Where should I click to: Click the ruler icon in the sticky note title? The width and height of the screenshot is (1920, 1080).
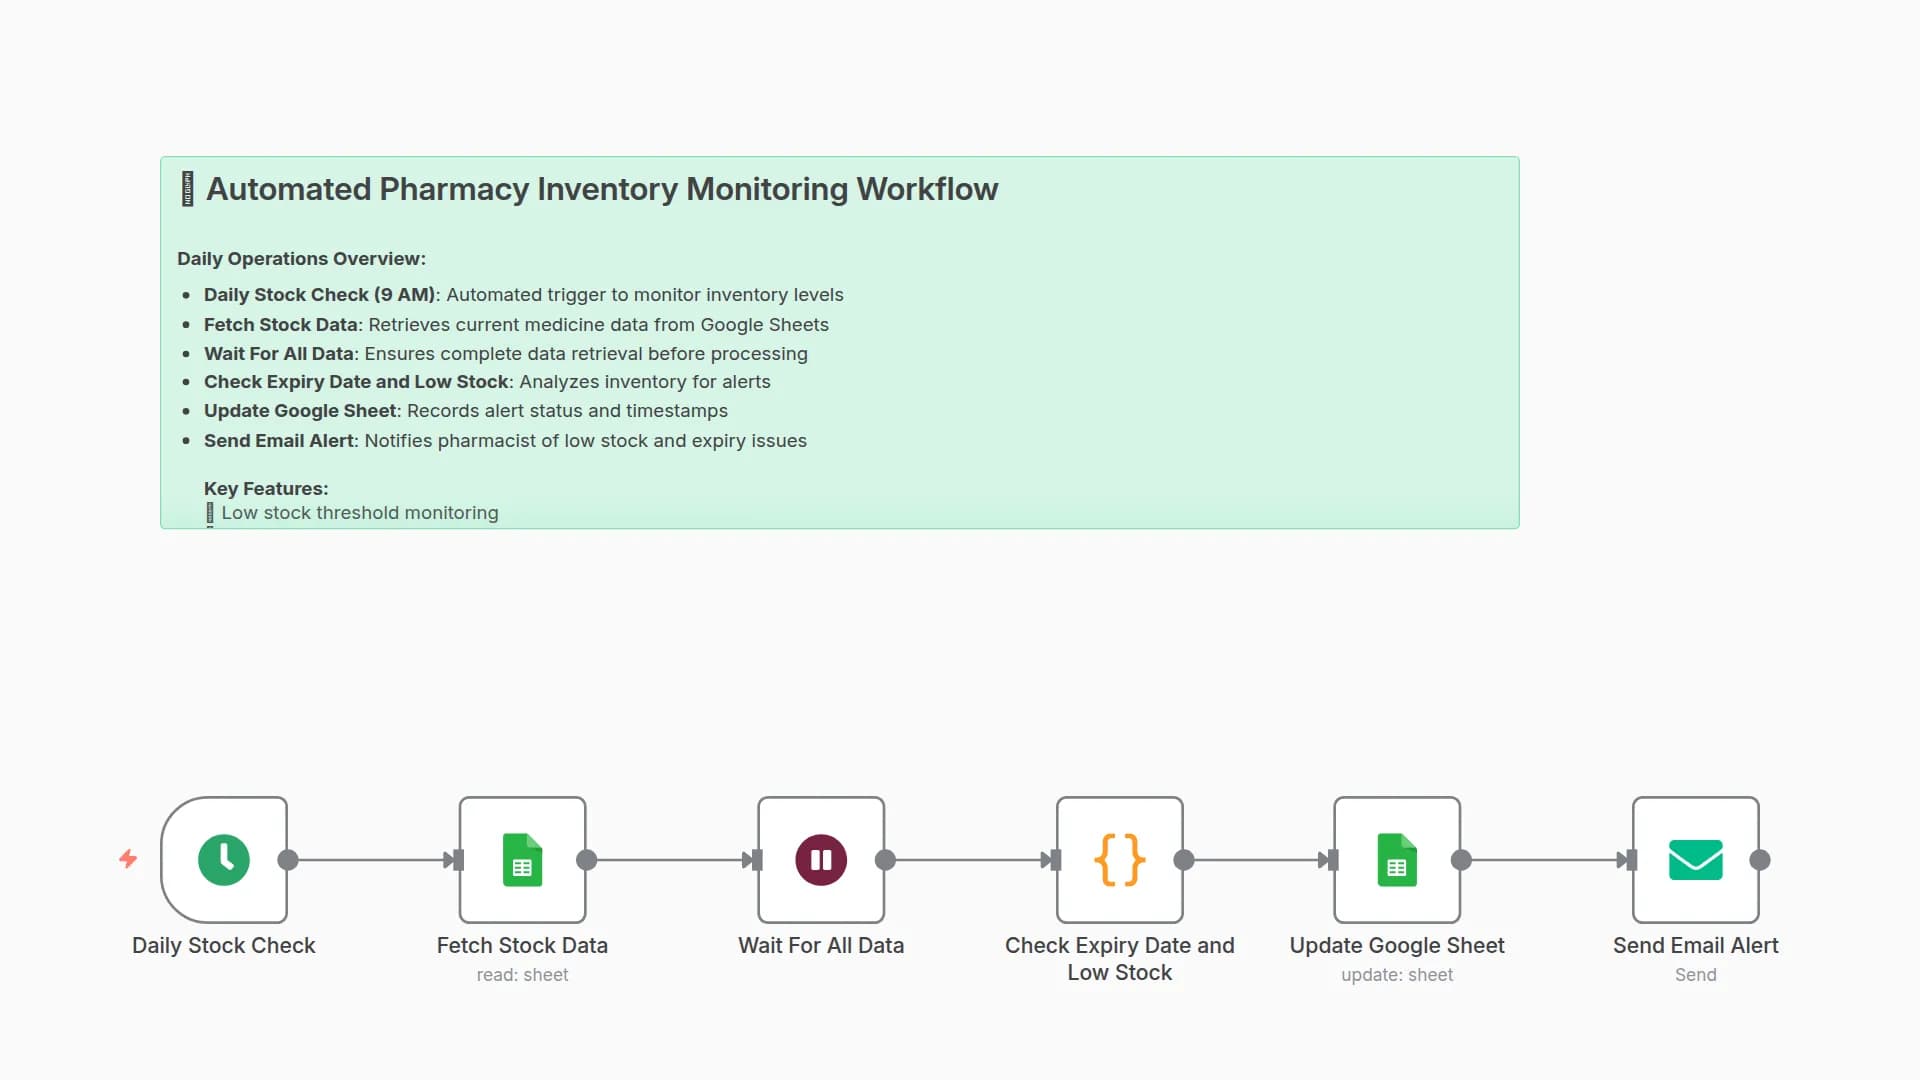point(186,188)
